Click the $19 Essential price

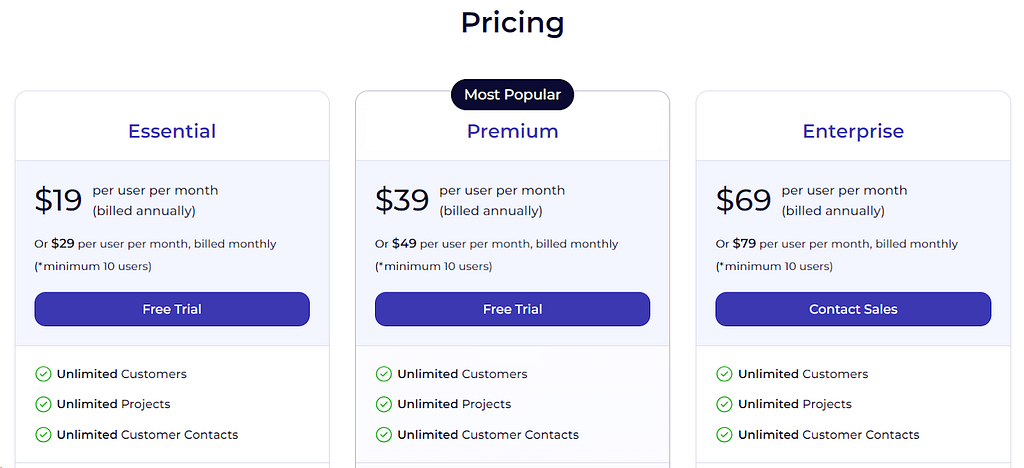[x=58, y=200]
